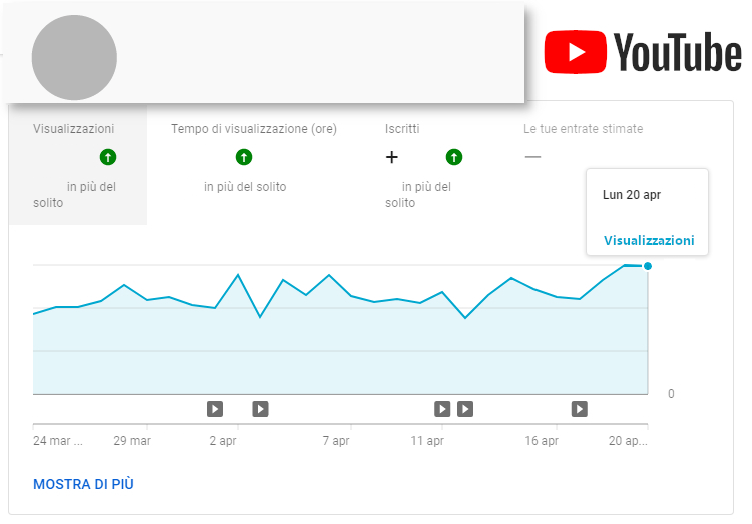This screenshot has height=524, width=752.
Task: Click the video marker icon just after 11 apr
Action: pos(465,409)
